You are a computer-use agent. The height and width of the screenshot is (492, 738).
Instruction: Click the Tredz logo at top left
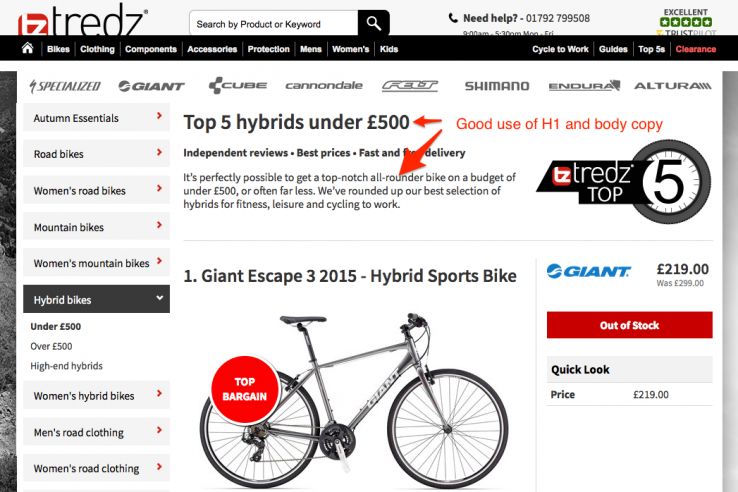tap(82, 21)
